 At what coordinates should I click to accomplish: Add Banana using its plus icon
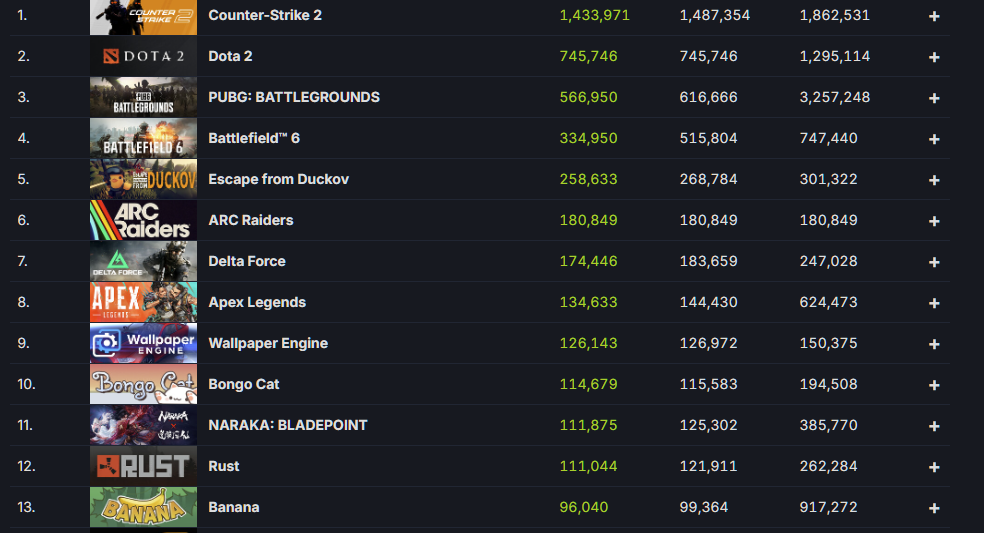coord(934,508)
